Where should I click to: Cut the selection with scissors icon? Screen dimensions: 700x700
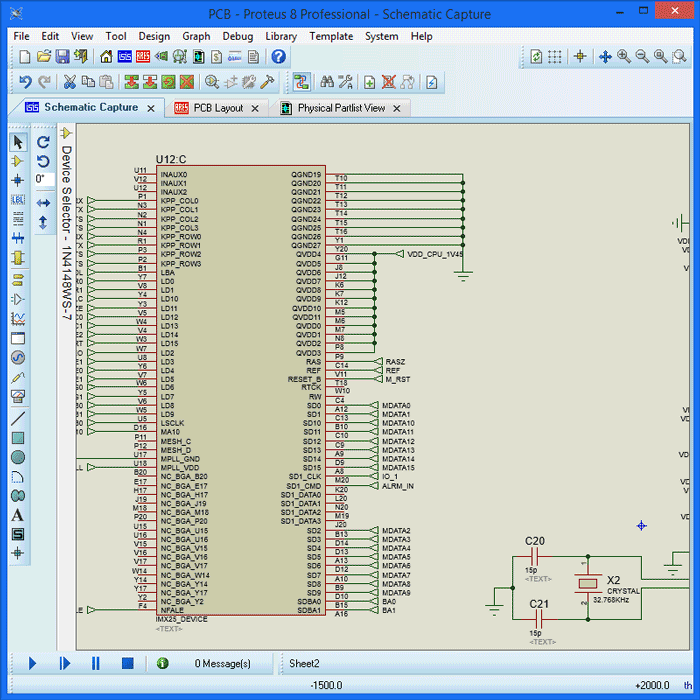click(x=69, y=82)
